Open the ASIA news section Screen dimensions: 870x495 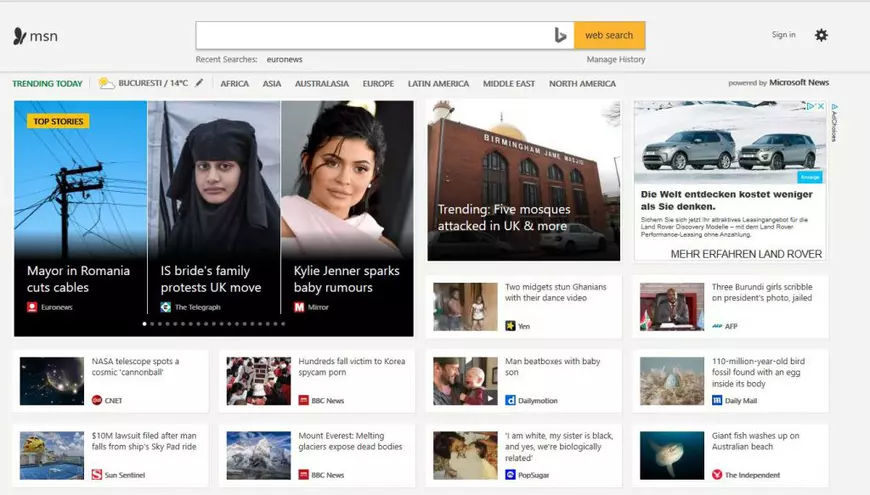tap(271, 83)
